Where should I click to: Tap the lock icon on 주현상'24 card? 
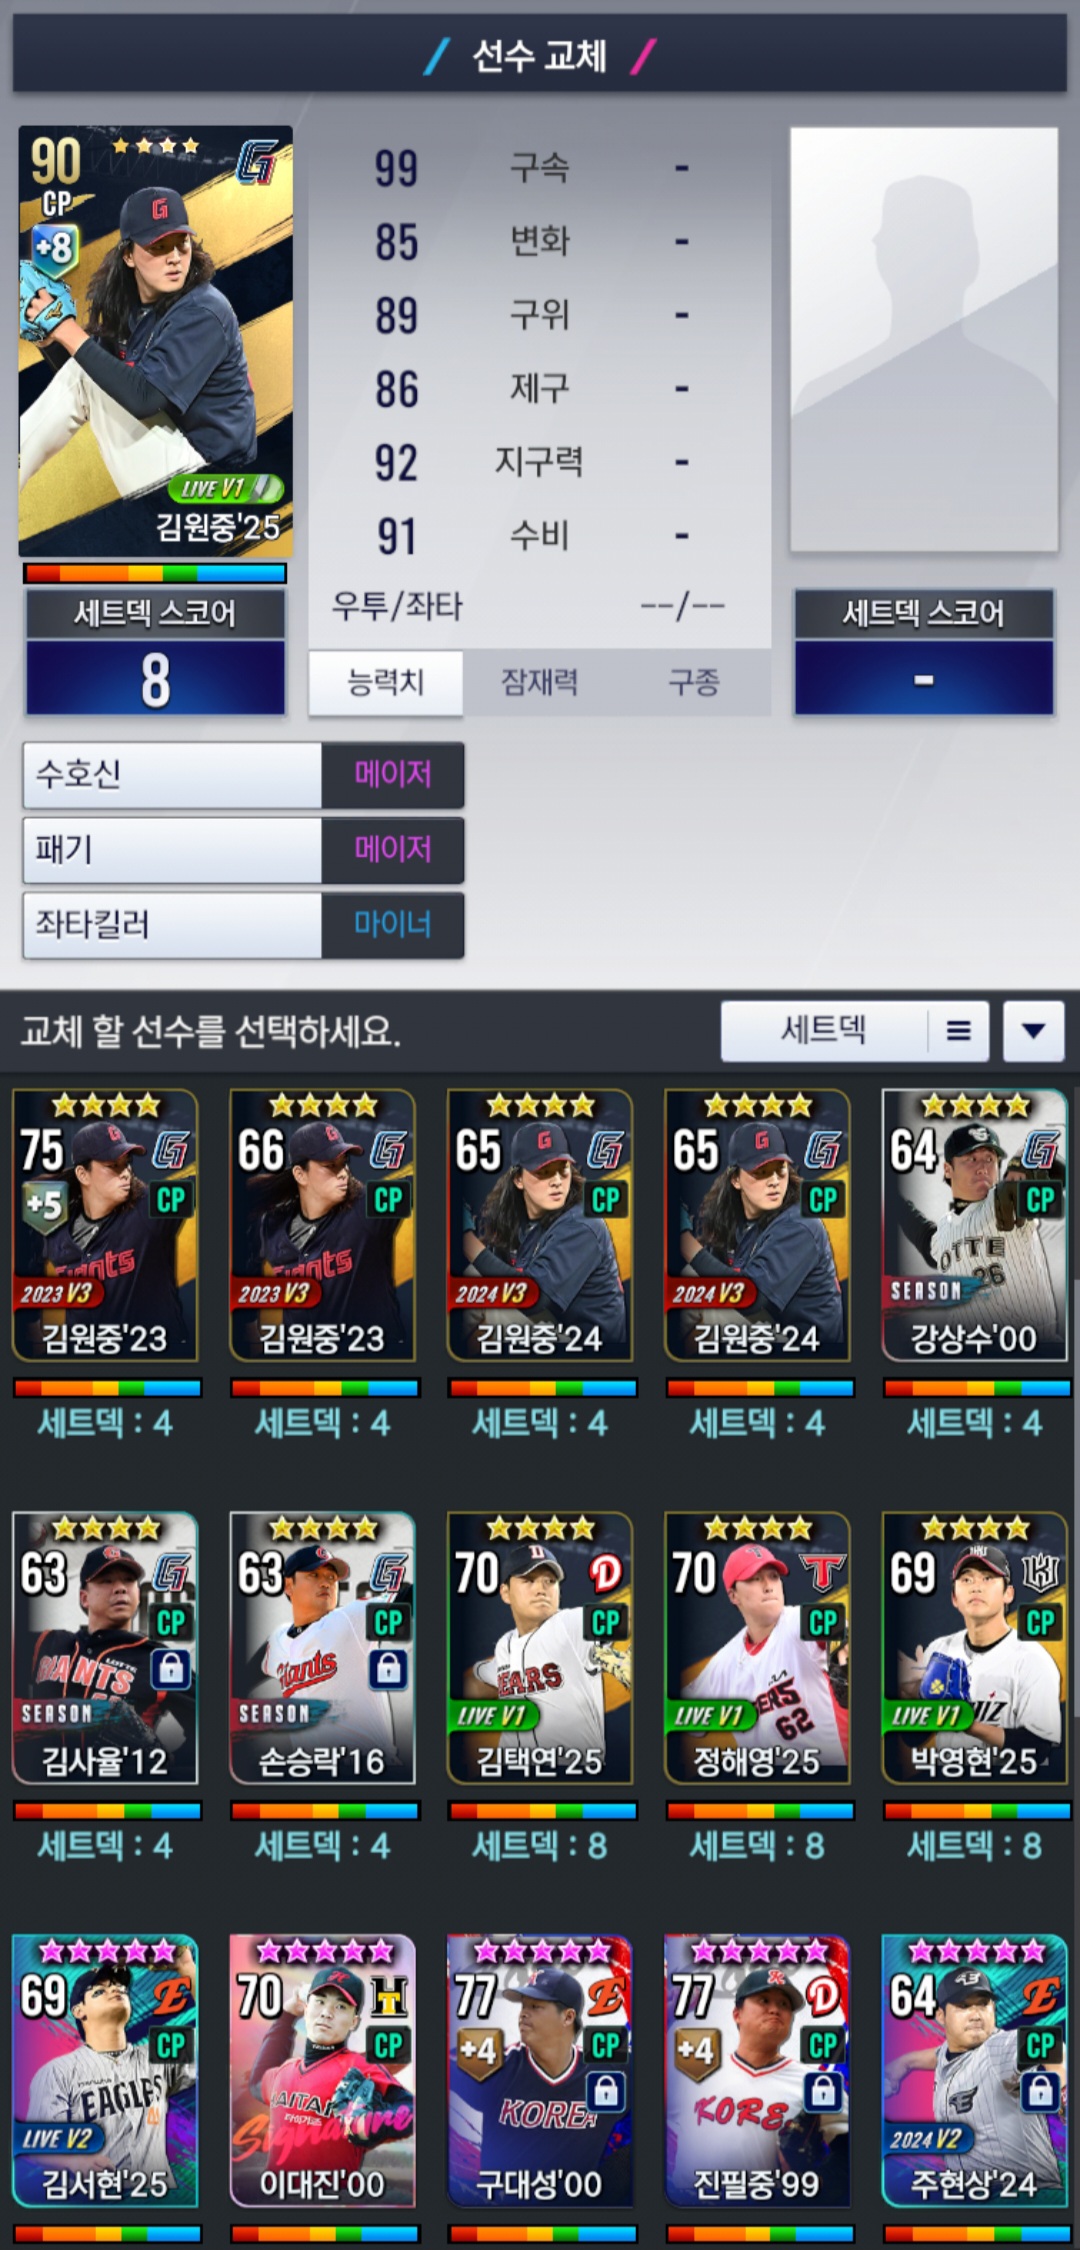coord(1041,2092)
